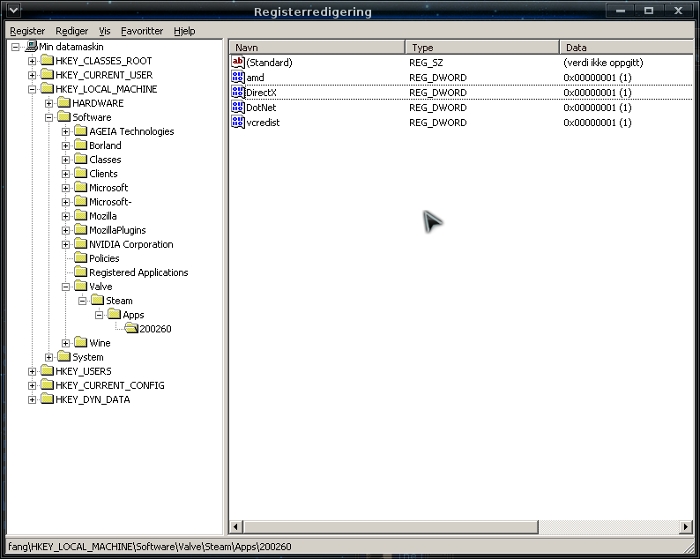Viewport: 700px width, 559px height.
Task: Select the HKEY_CURRENT_USER folder icon
Action: [x=47, y=75]
